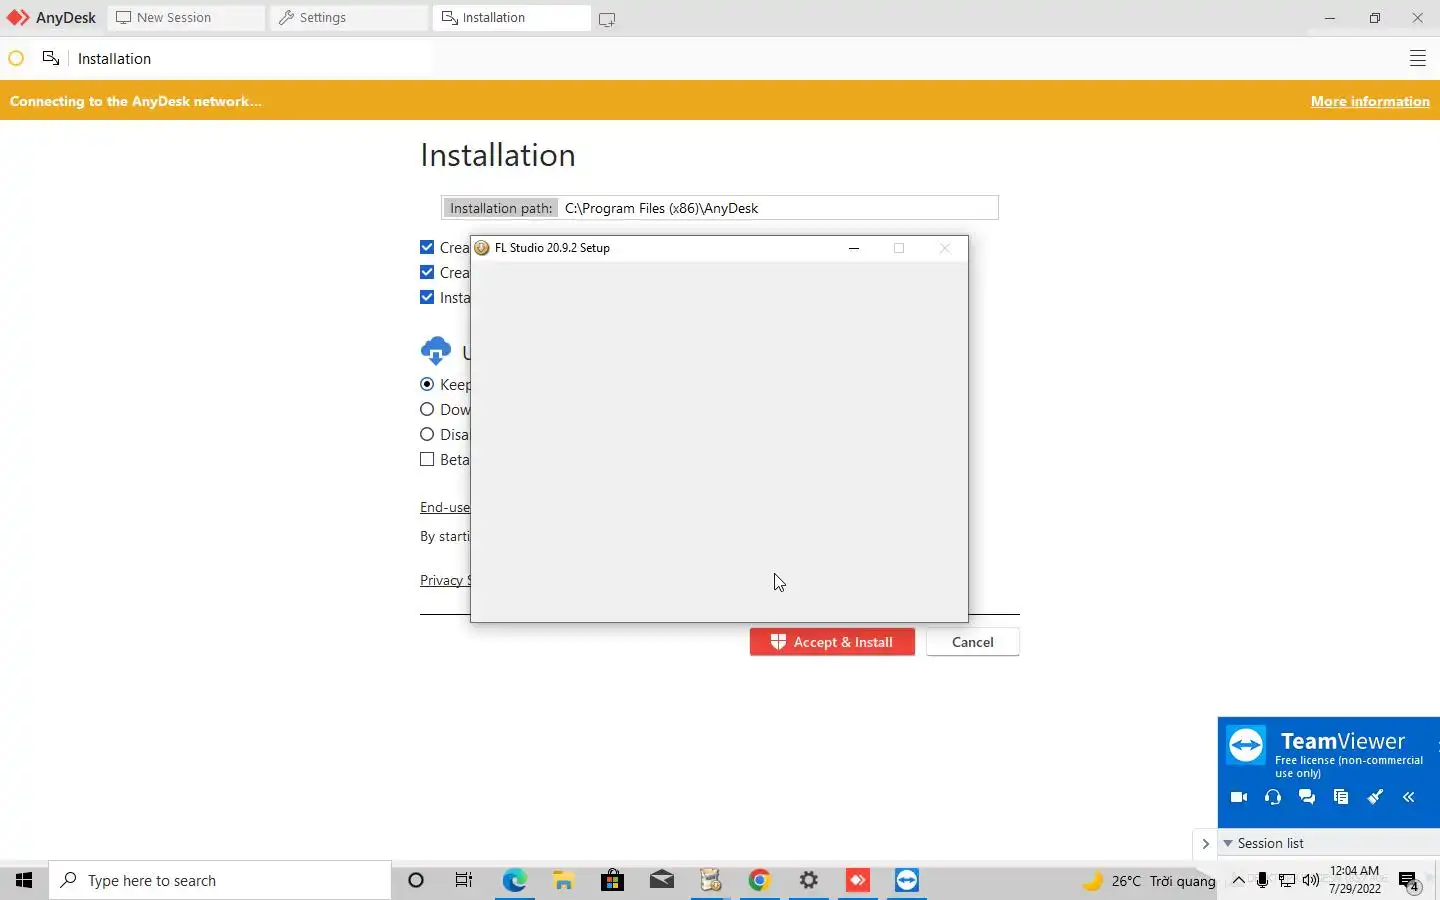This screenshot has height=900, width=1440.
Task: Click the FL Studio setup title icon
Action: (x=482, y=248)
